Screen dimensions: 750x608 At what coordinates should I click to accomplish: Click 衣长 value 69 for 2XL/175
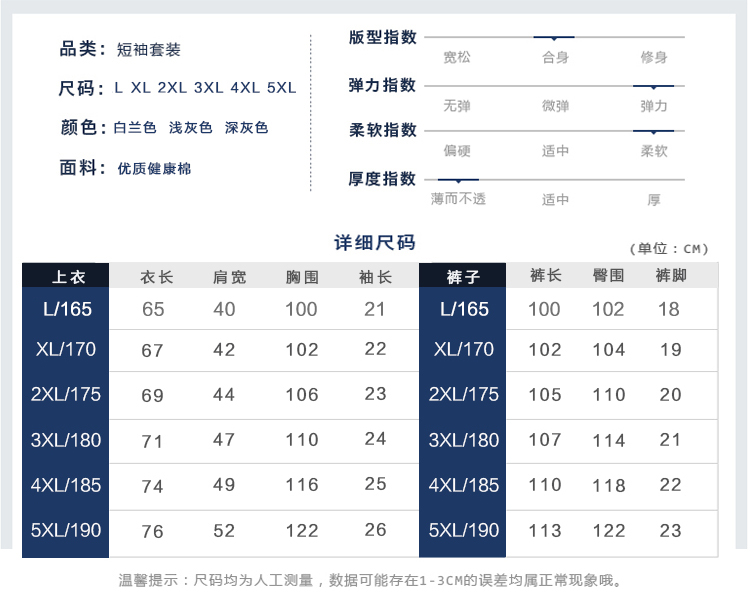pos(153,396)
